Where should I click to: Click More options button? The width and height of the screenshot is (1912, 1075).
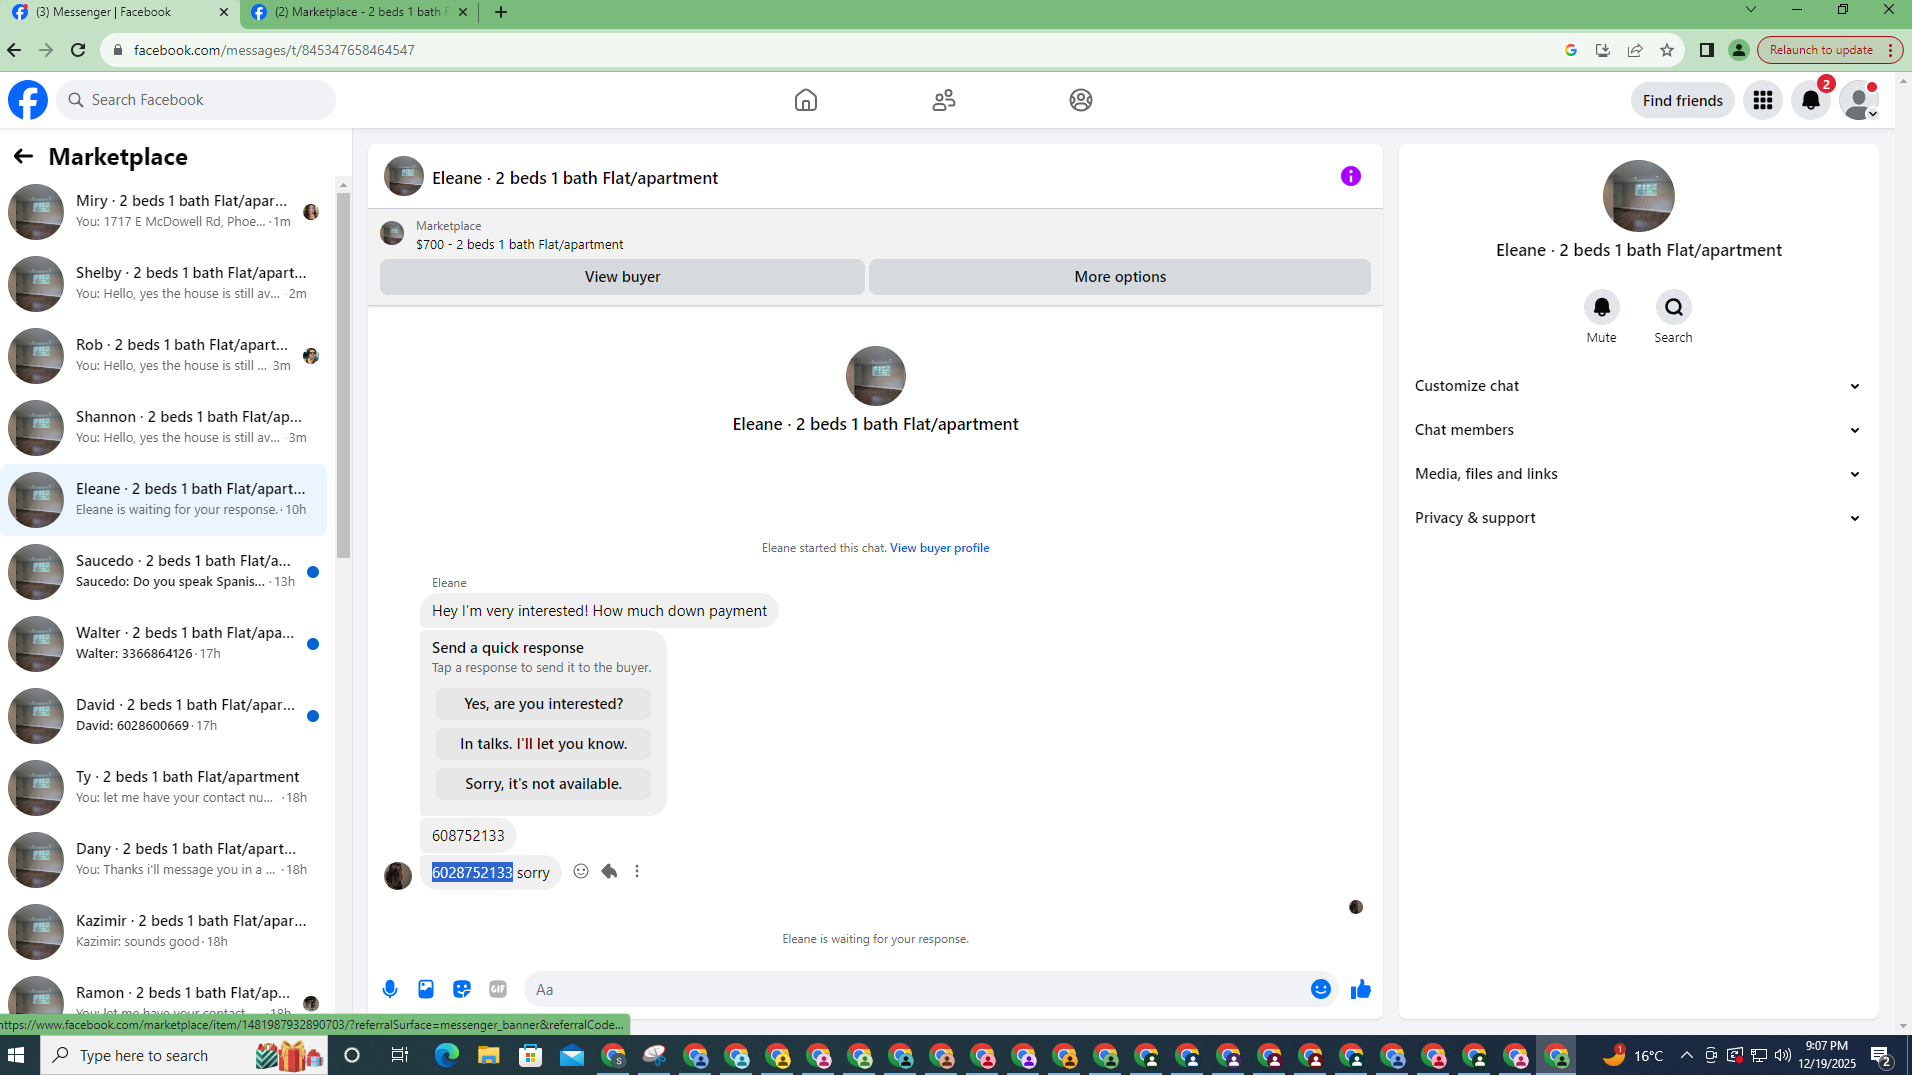pyautogui.click(x=1120, y=277)
